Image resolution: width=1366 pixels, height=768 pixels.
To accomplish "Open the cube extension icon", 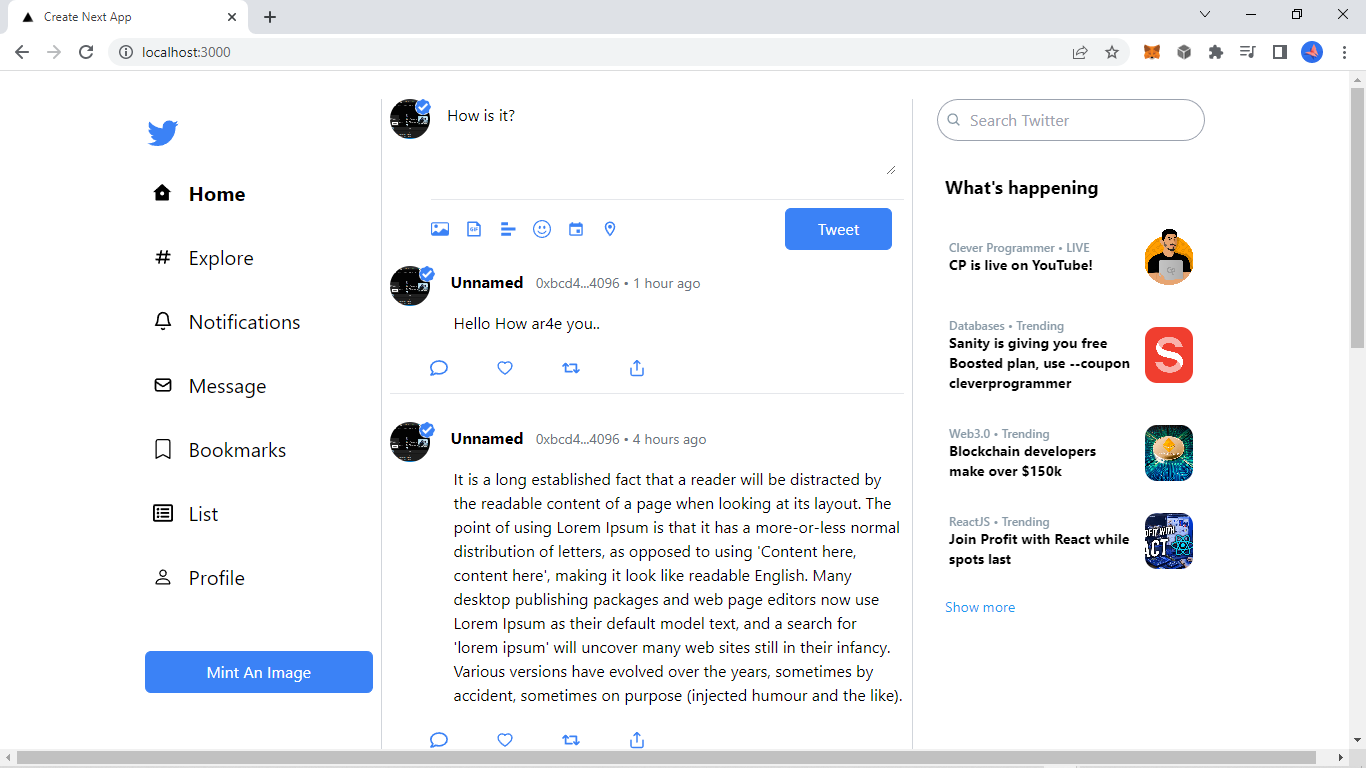I will click(1184, 52).
